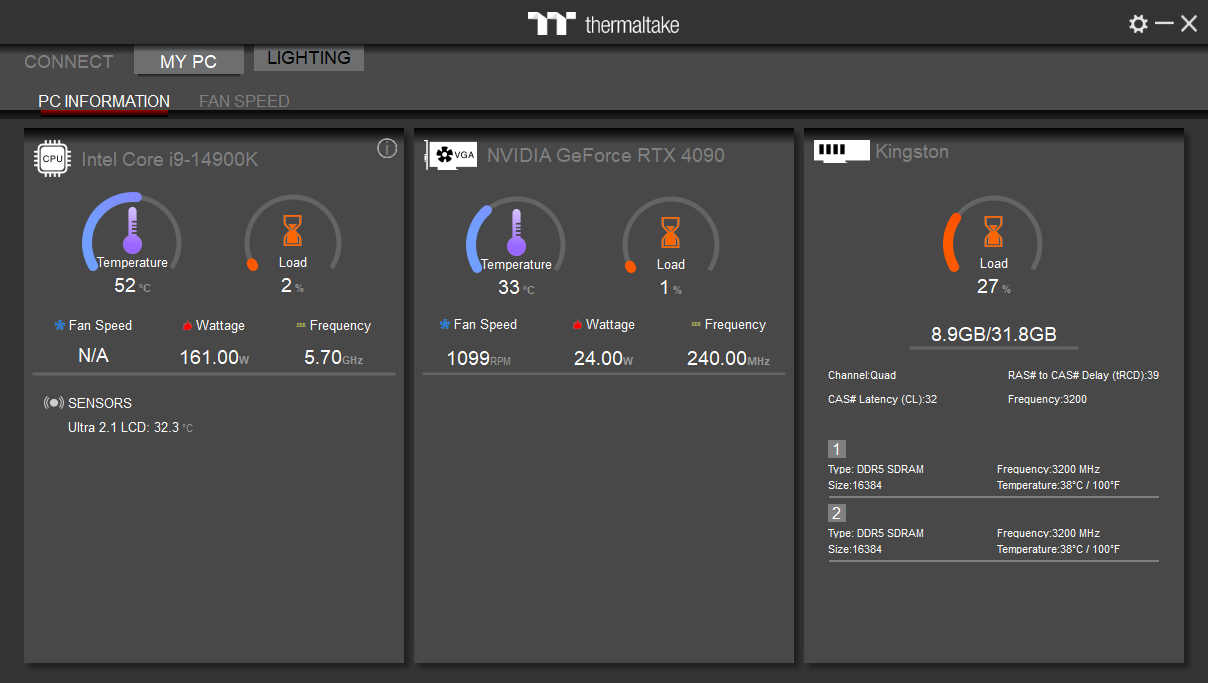The width and height of the screenshot is (1208, 683).
Task: Click the GPU temperature thermometer icon
Action: [x=516, y=232]
